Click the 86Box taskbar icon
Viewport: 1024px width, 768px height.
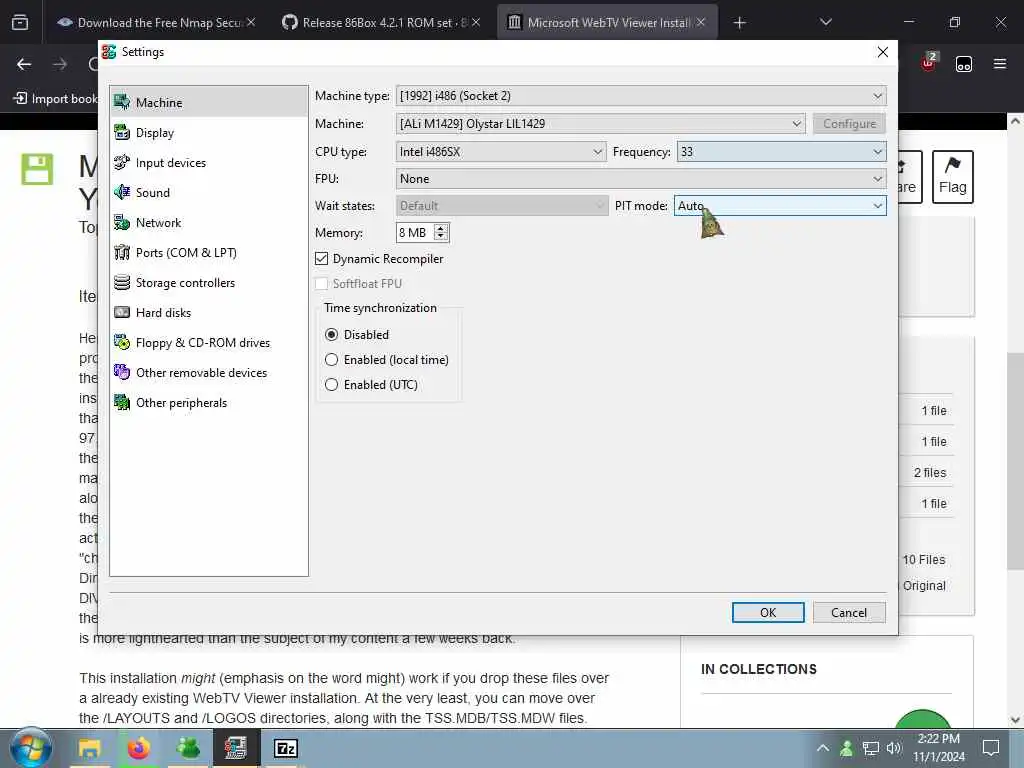click(236, 748)
